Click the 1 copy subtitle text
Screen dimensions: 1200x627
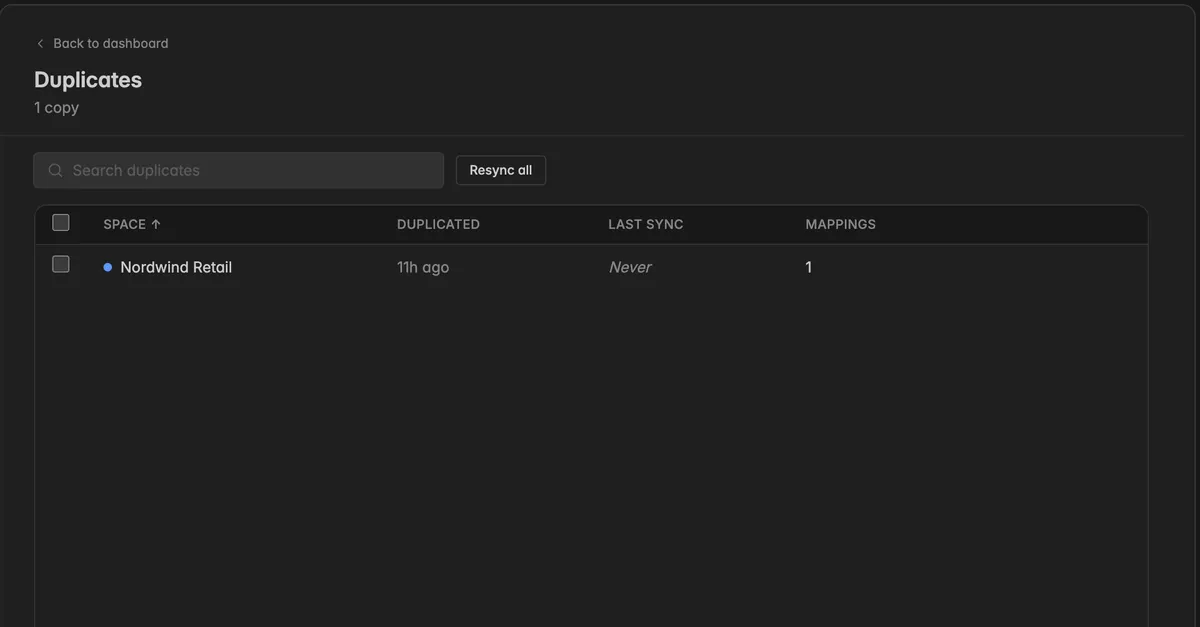click(x=56, y=107)
